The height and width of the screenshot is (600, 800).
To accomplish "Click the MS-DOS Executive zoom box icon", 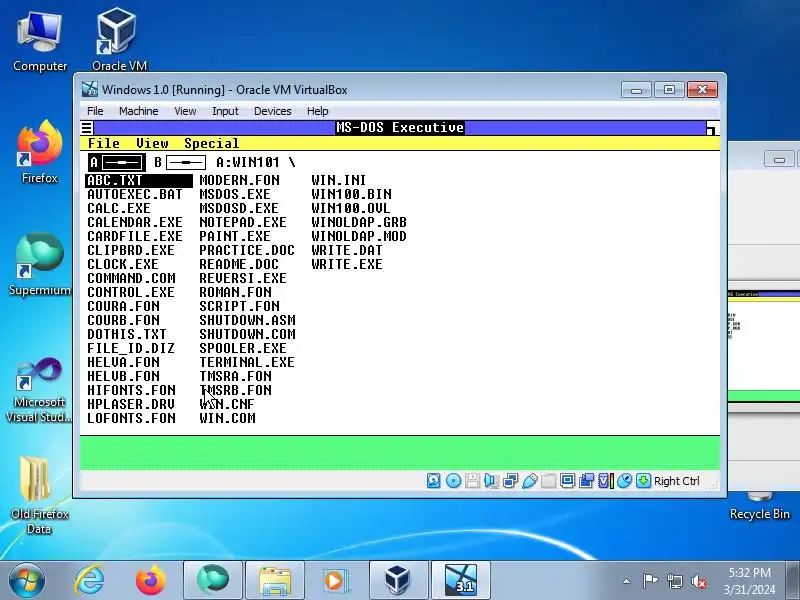I will [x=713, y=128].
